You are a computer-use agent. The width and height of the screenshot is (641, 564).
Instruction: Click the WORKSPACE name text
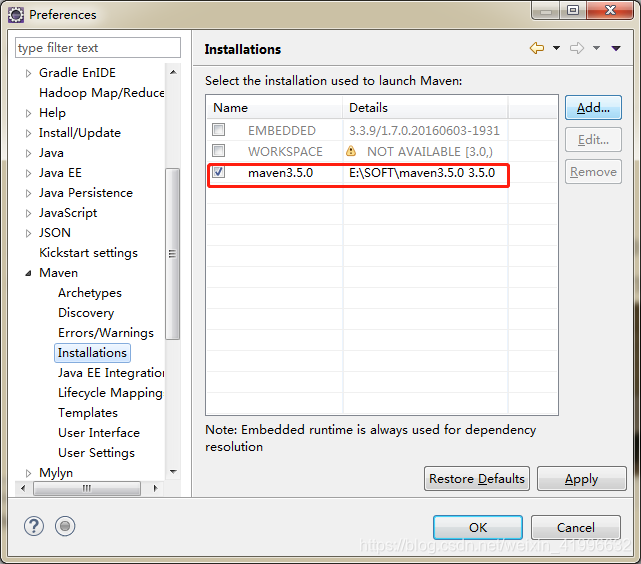pos(285,152)
